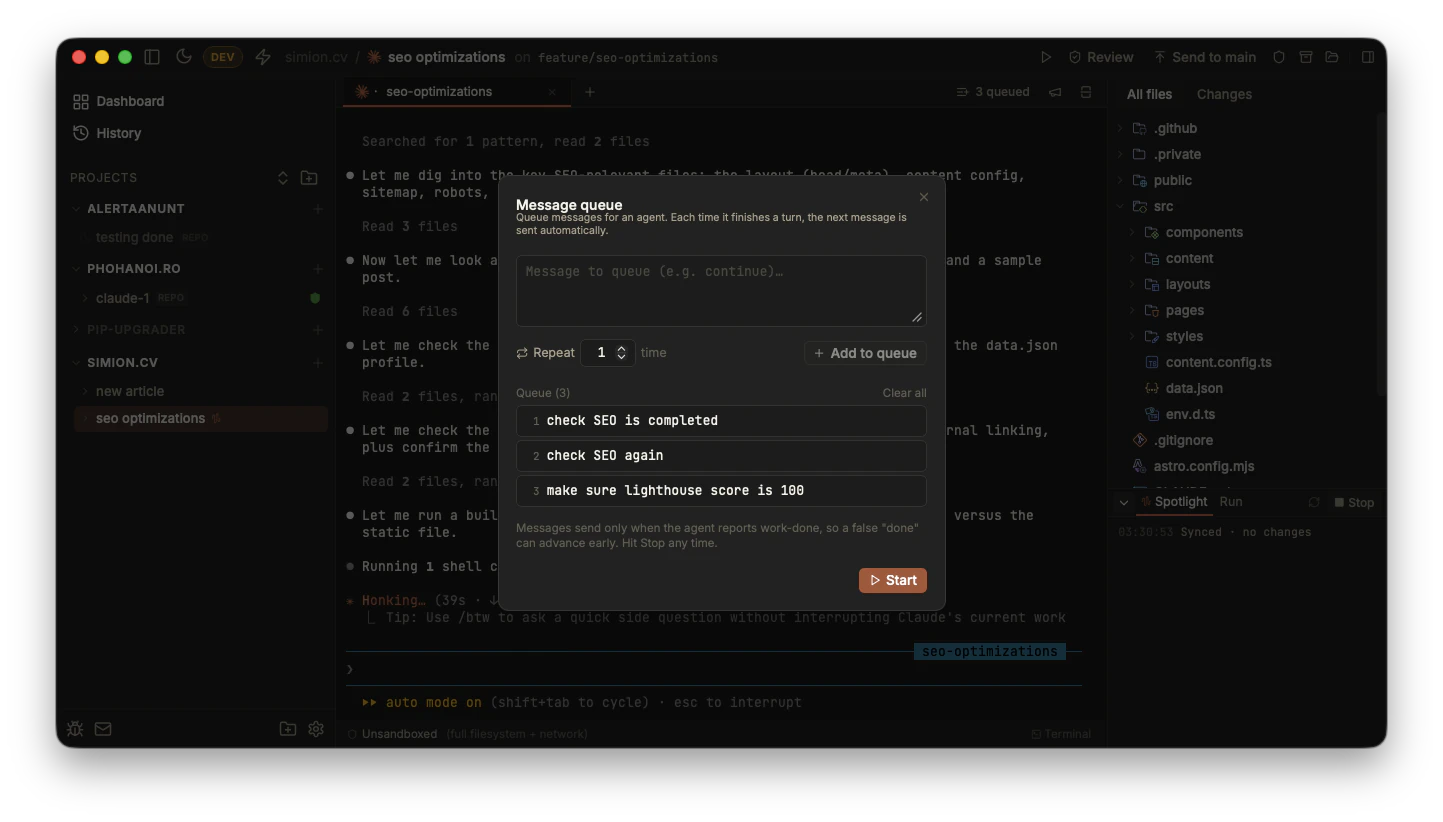Click the shield icon right of Send to main

point(1279,57)
